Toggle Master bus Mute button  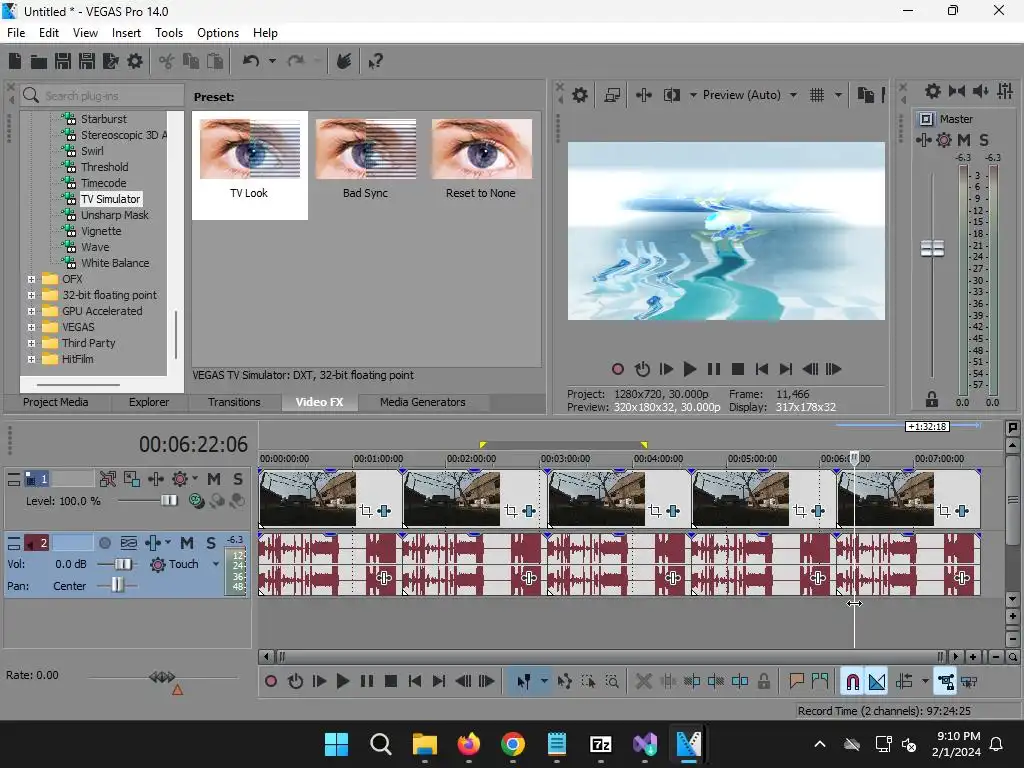tap(964, 140)
